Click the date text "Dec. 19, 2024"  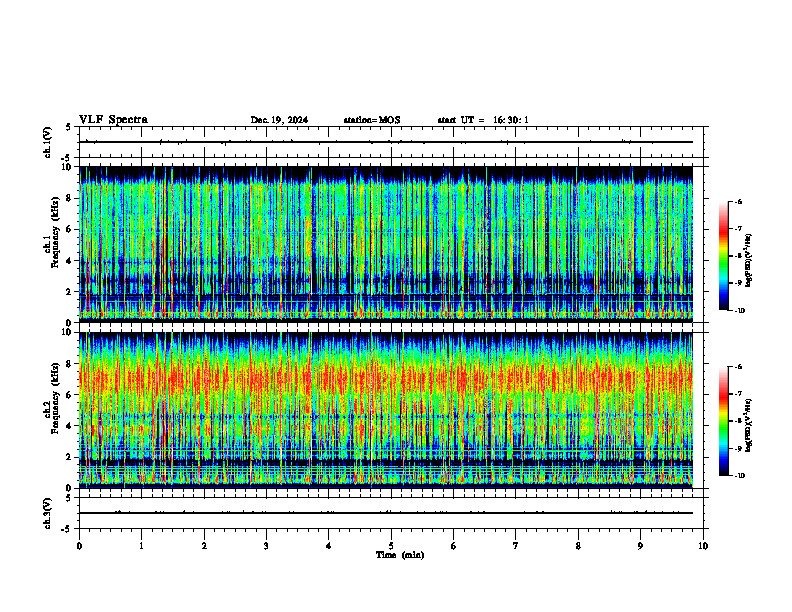pyautogui.click(x=279, y=120)
